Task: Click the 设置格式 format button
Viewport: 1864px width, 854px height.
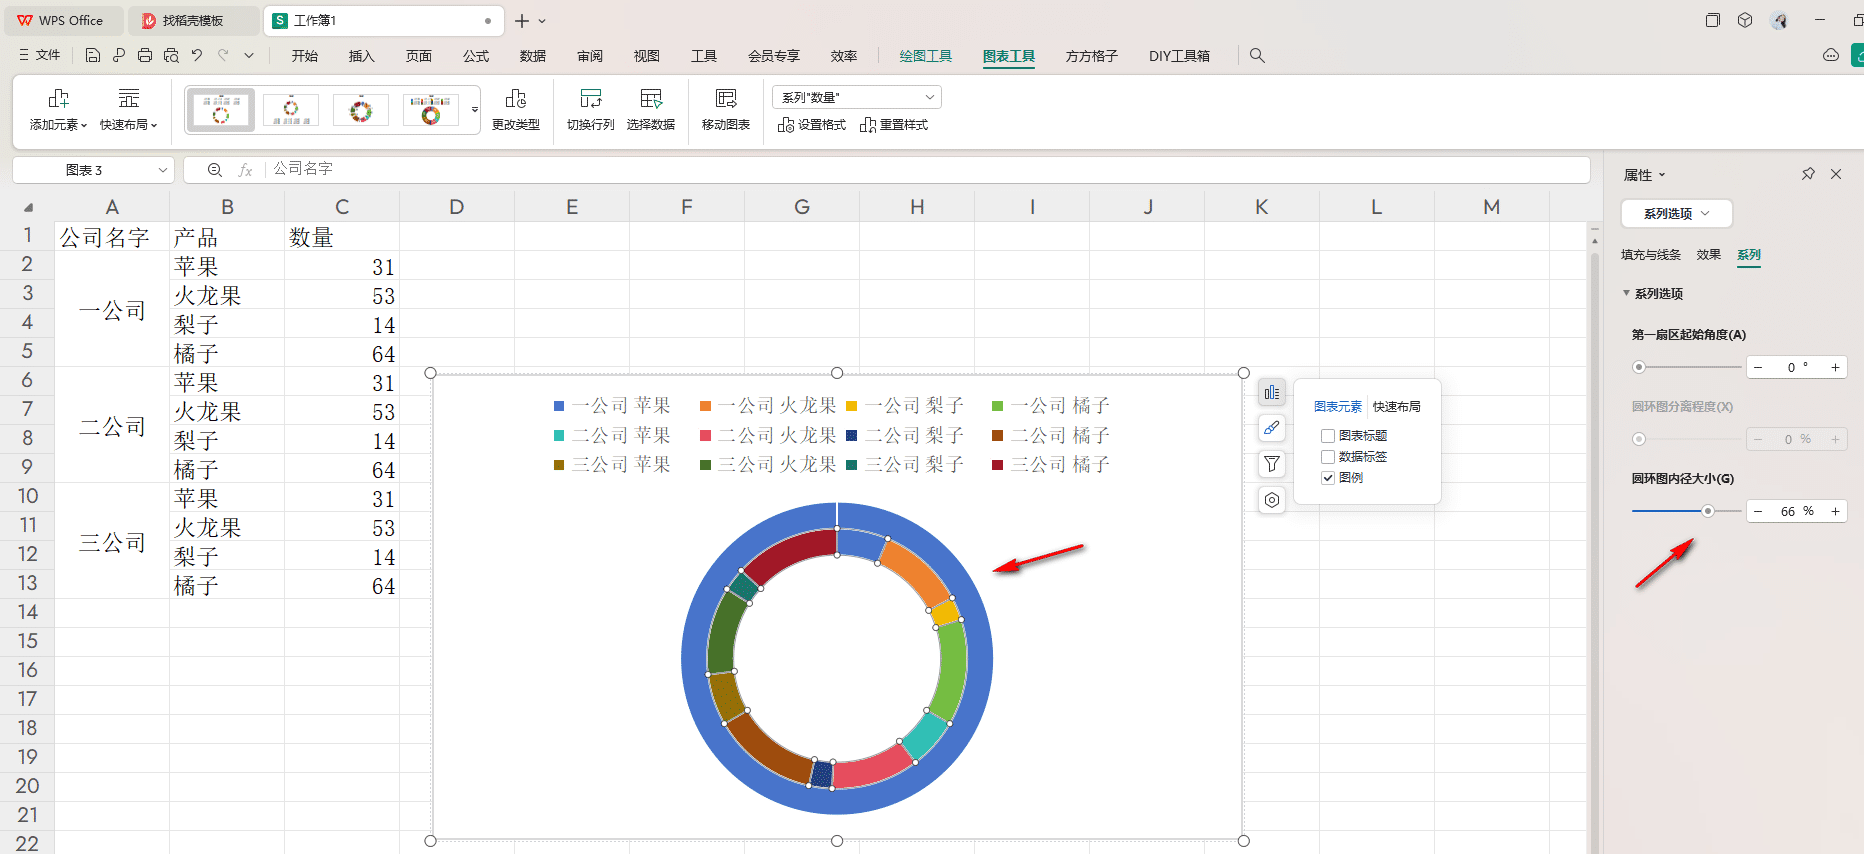Action: tap(811, 125)
